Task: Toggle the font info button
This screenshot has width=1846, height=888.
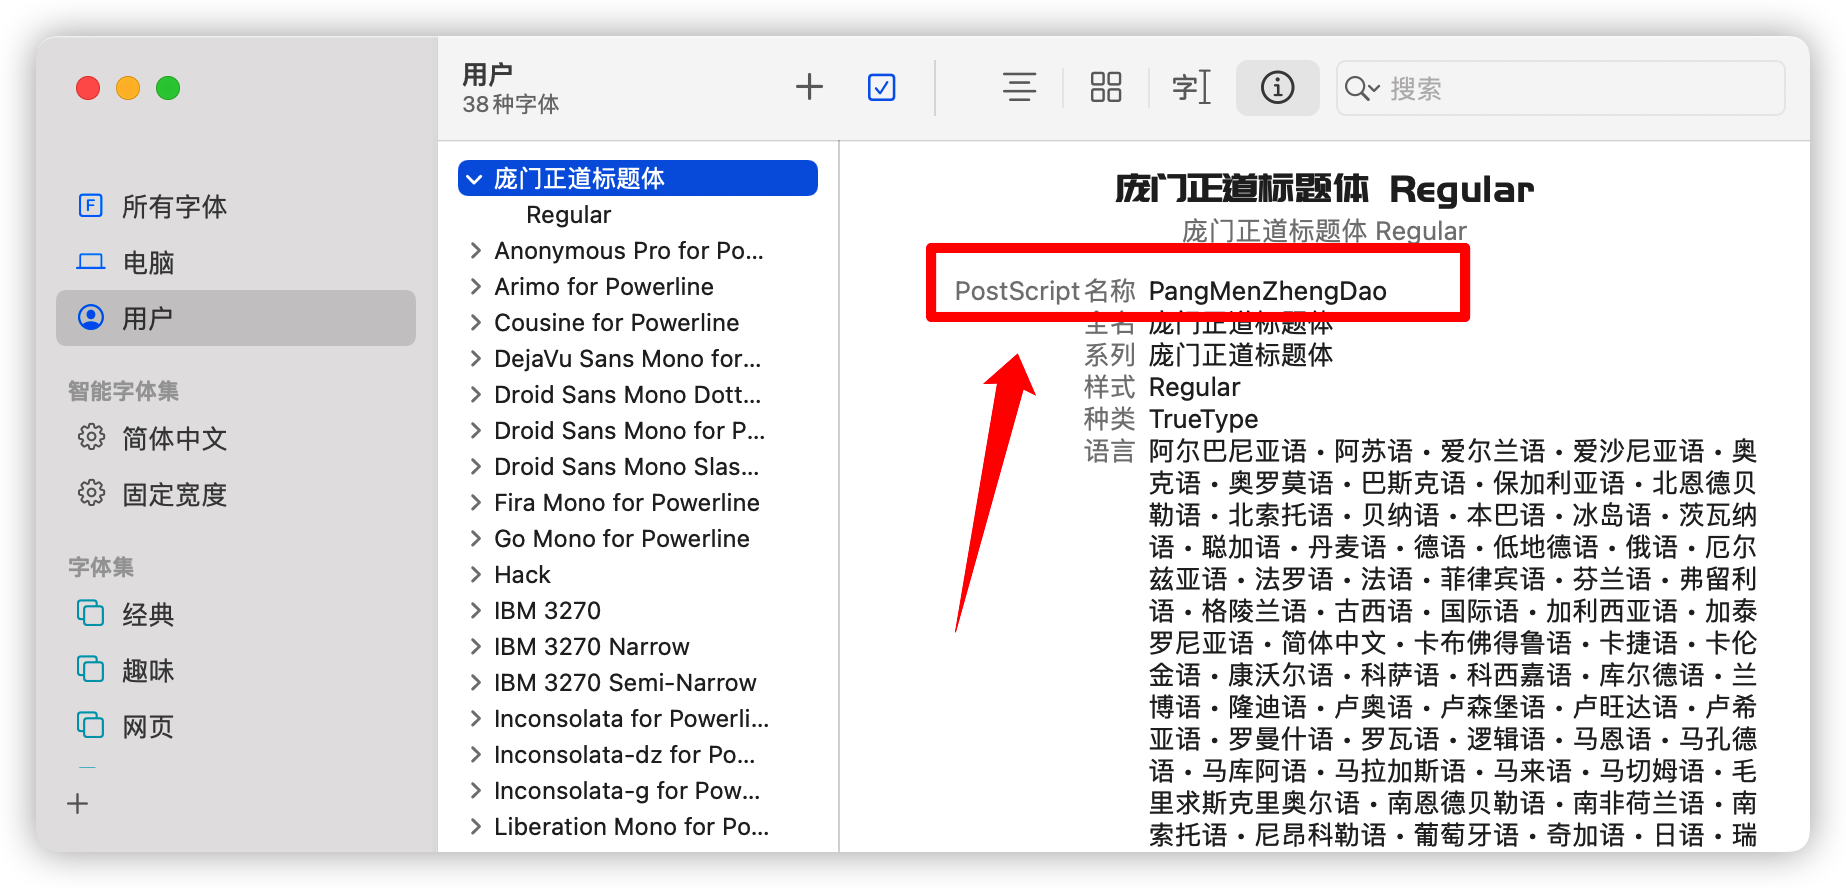Action: (x=1277, y=88)
